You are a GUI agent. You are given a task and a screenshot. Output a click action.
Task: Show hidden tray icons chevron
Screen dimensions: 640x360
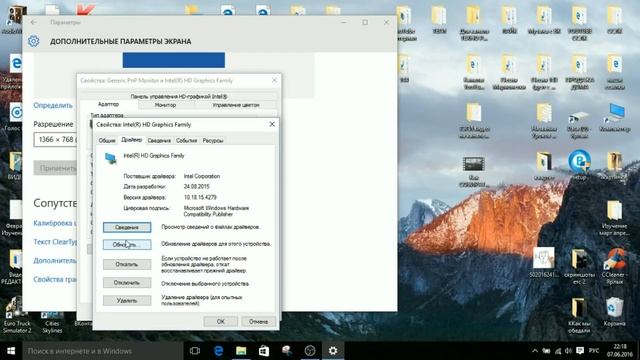point(535,351)
